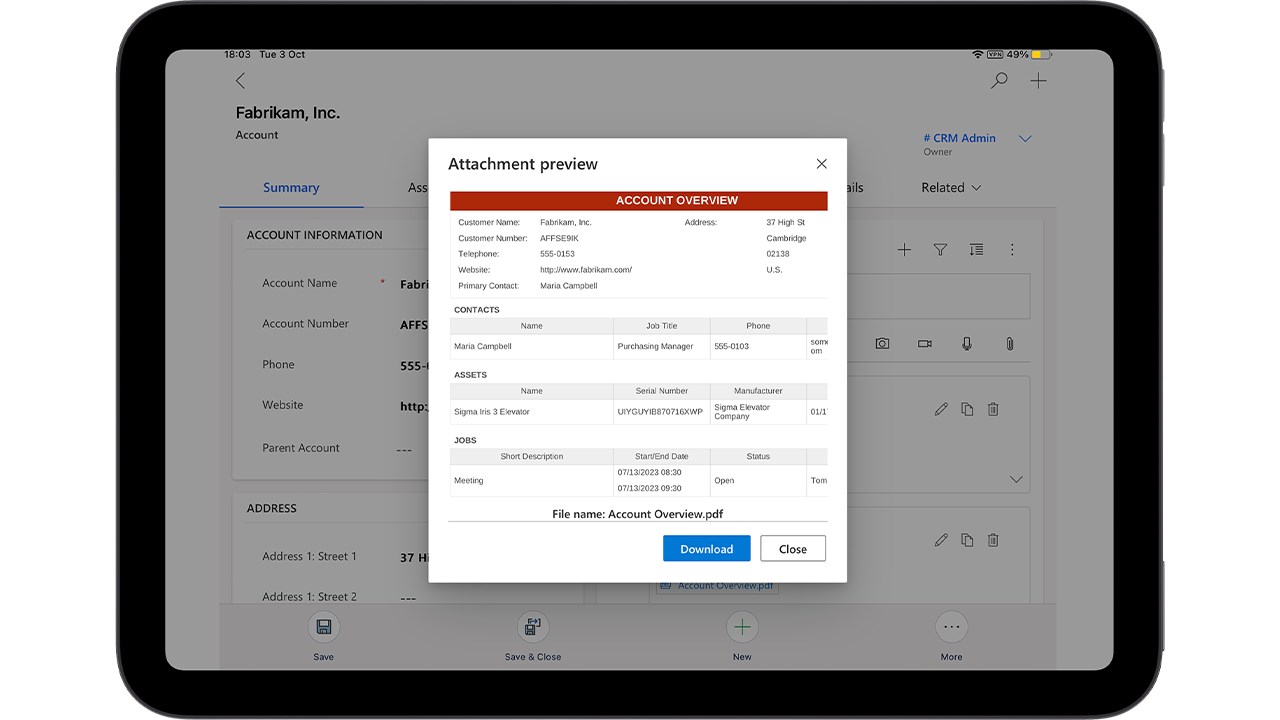Tap the plus icon in top header
1280x720 pixels.
(x=1038, y=81)
